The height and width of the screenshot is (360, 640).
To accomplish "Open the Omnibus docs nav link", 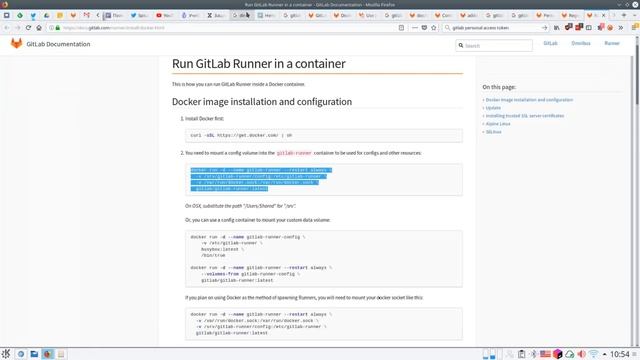I will pyautogui.click(x=581, y=43).
